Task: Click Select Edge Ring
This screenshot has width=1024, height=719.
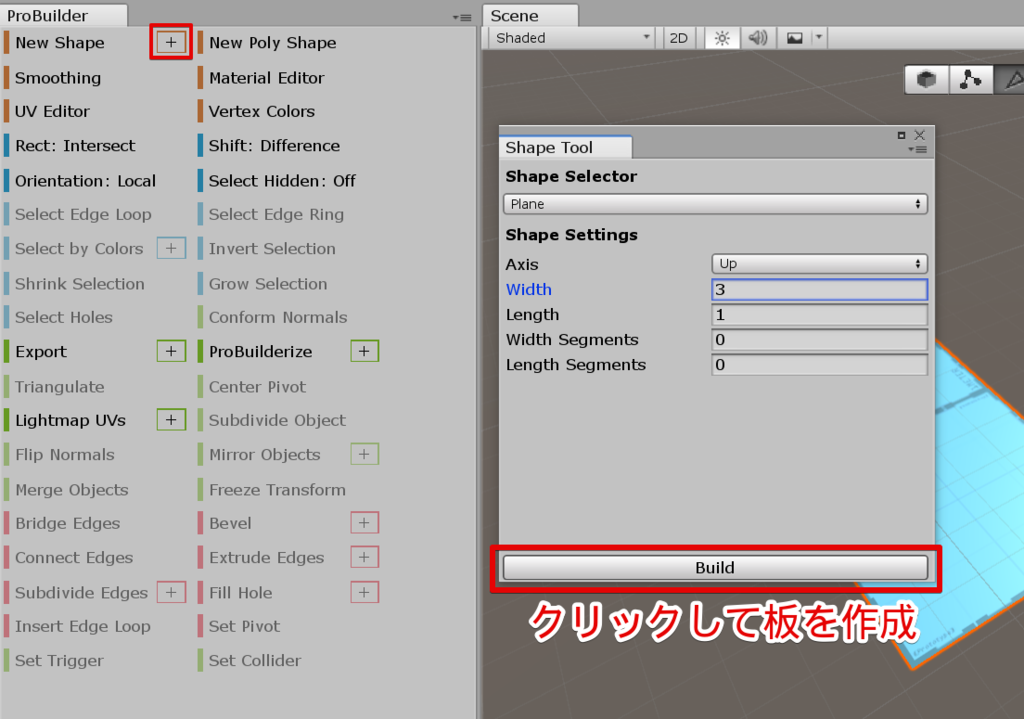Action: [276, 214]
